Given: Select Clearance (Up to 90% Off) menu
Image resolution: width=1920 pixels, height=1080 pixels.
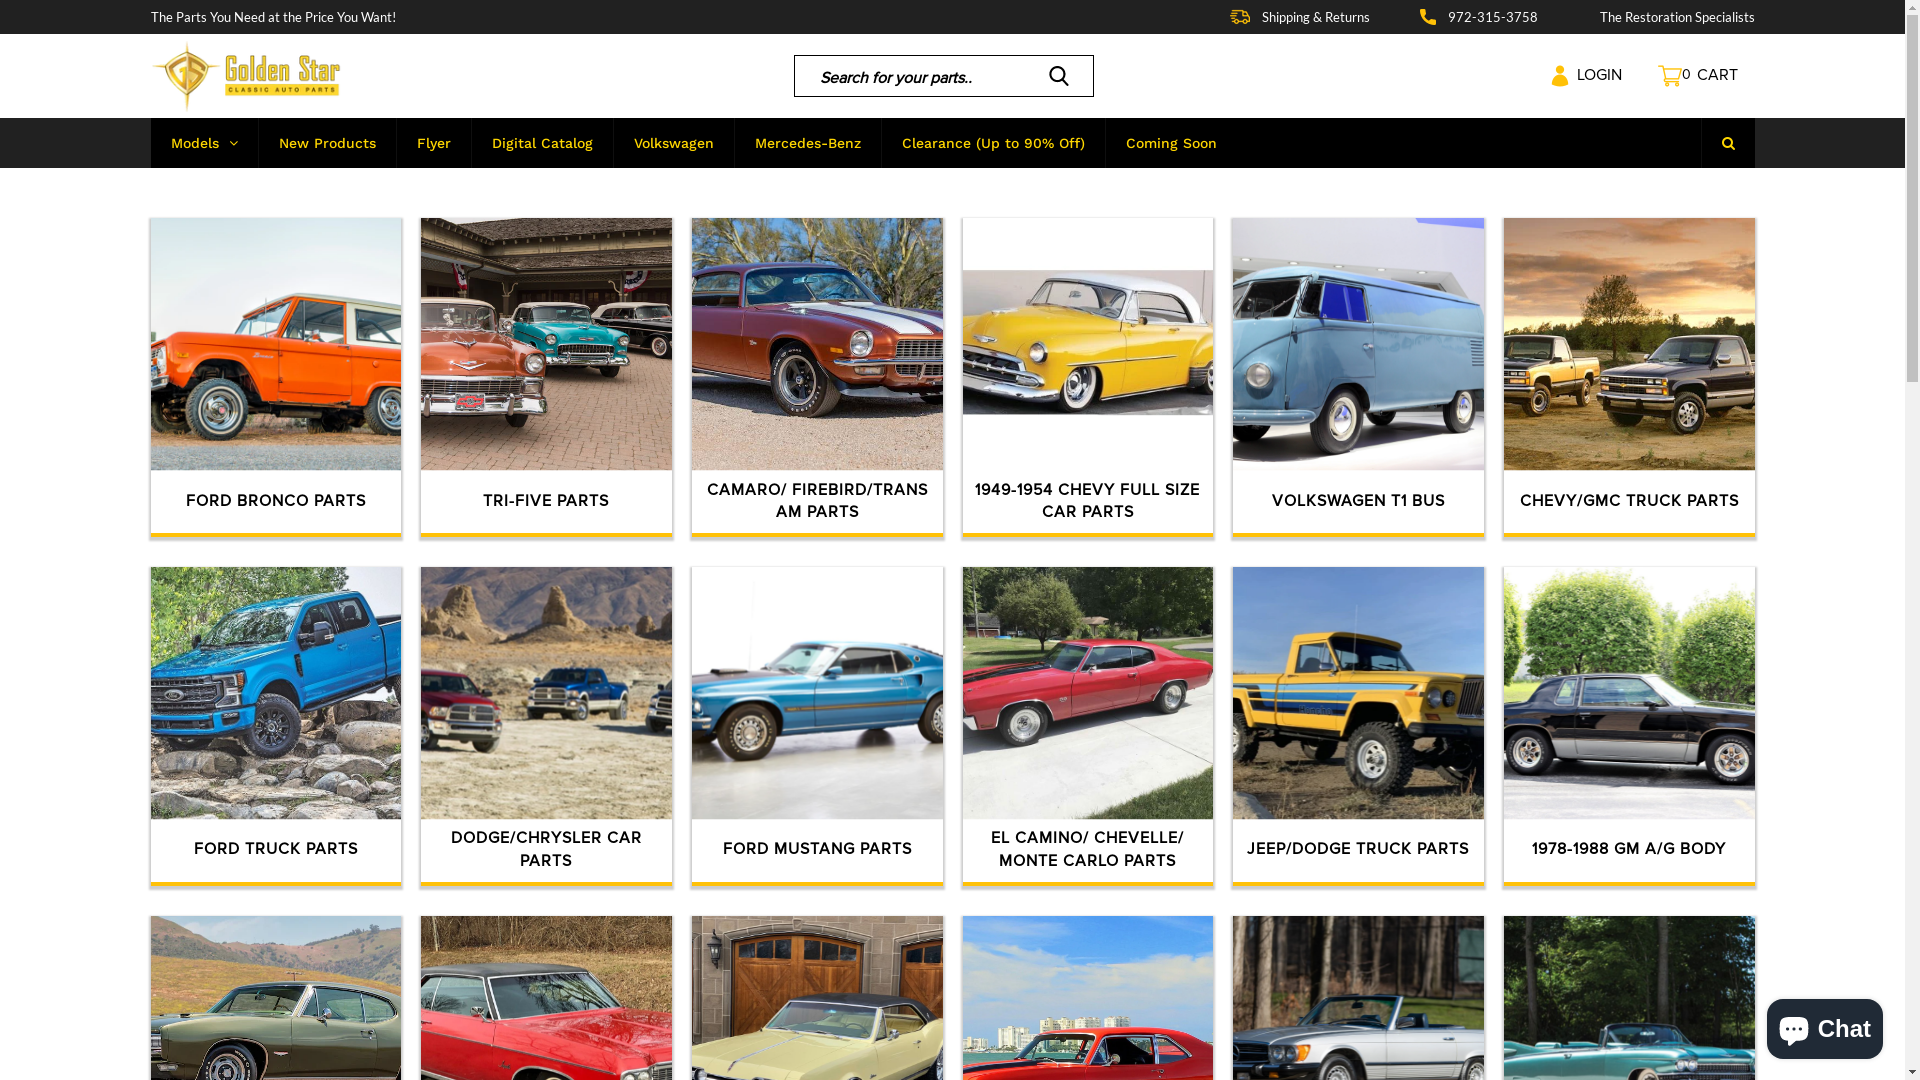Looking at the screenshot, I should (992, 143).
